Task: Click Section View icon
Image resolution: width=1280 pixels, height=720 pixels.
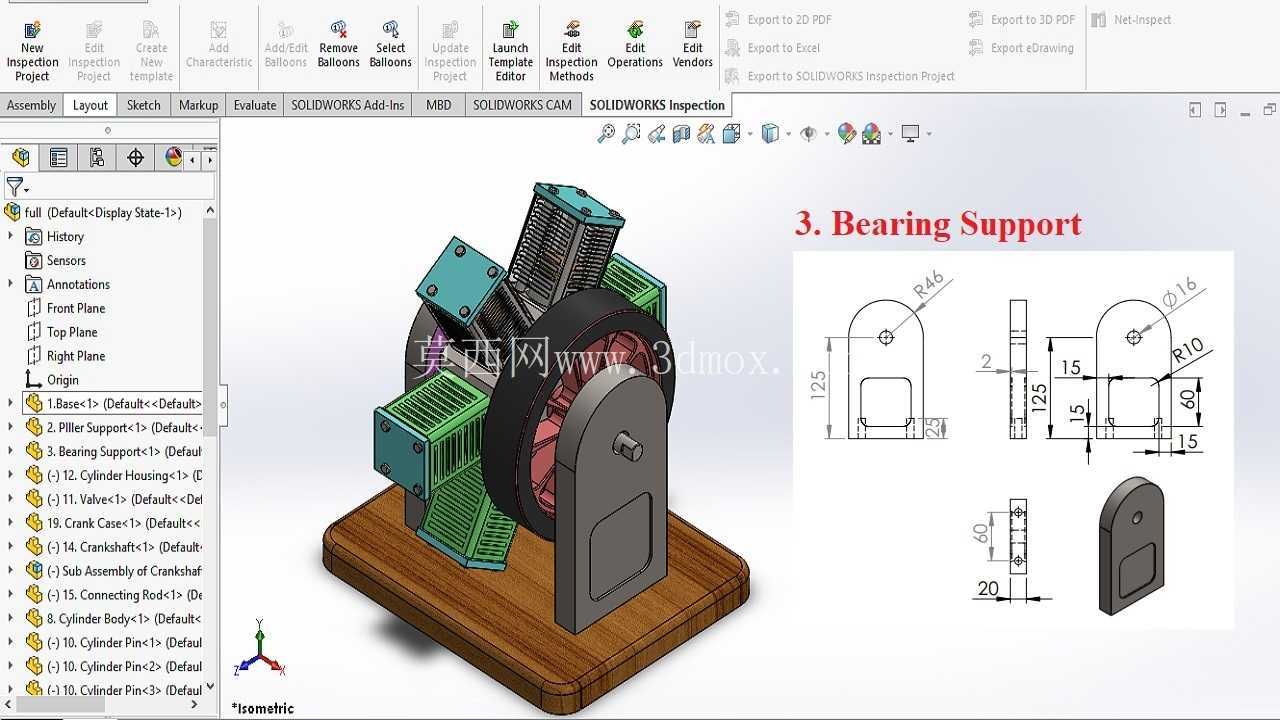Action: coord(681,133)
